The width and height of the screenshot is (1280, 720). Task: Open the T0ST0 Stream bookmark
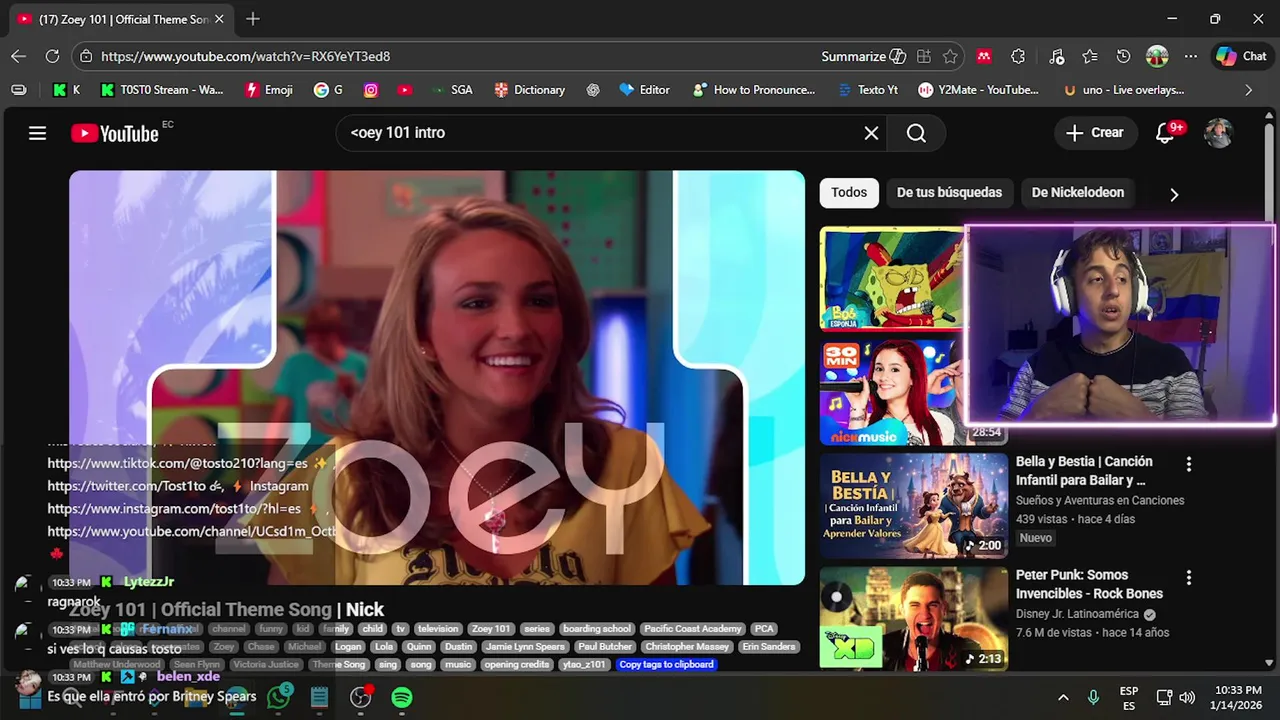pyautogui.click(x=162, y=90)
